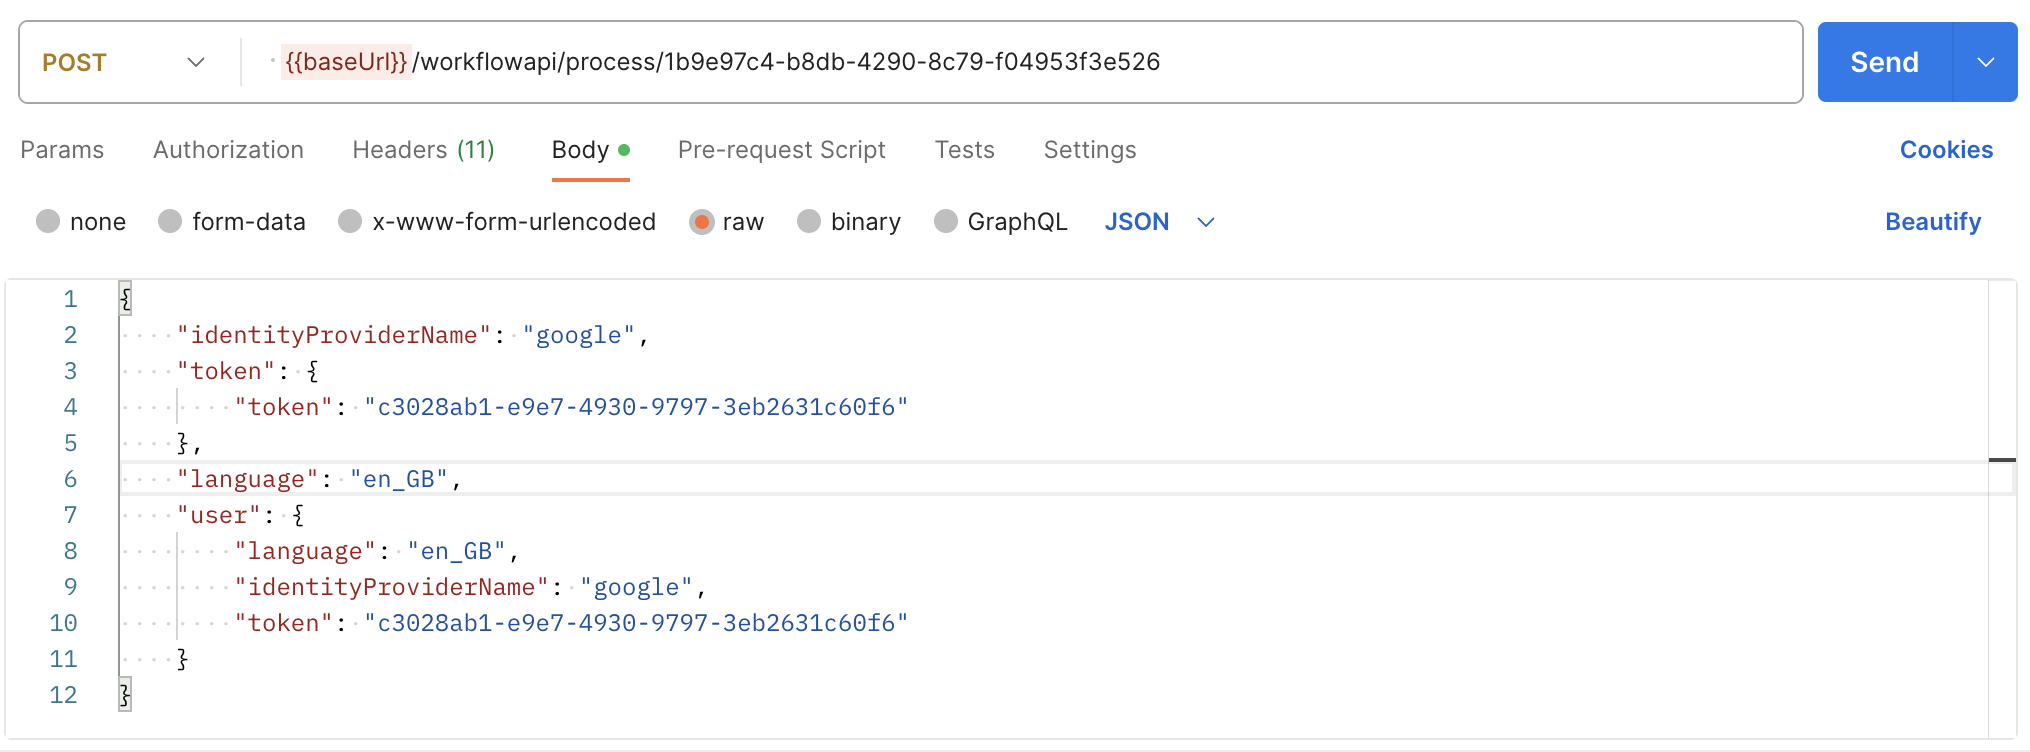This screenshot has height=752, width=2030.
Task: Switch to the Tests tab
Action: pyautogui.click(x=964, y=150)
